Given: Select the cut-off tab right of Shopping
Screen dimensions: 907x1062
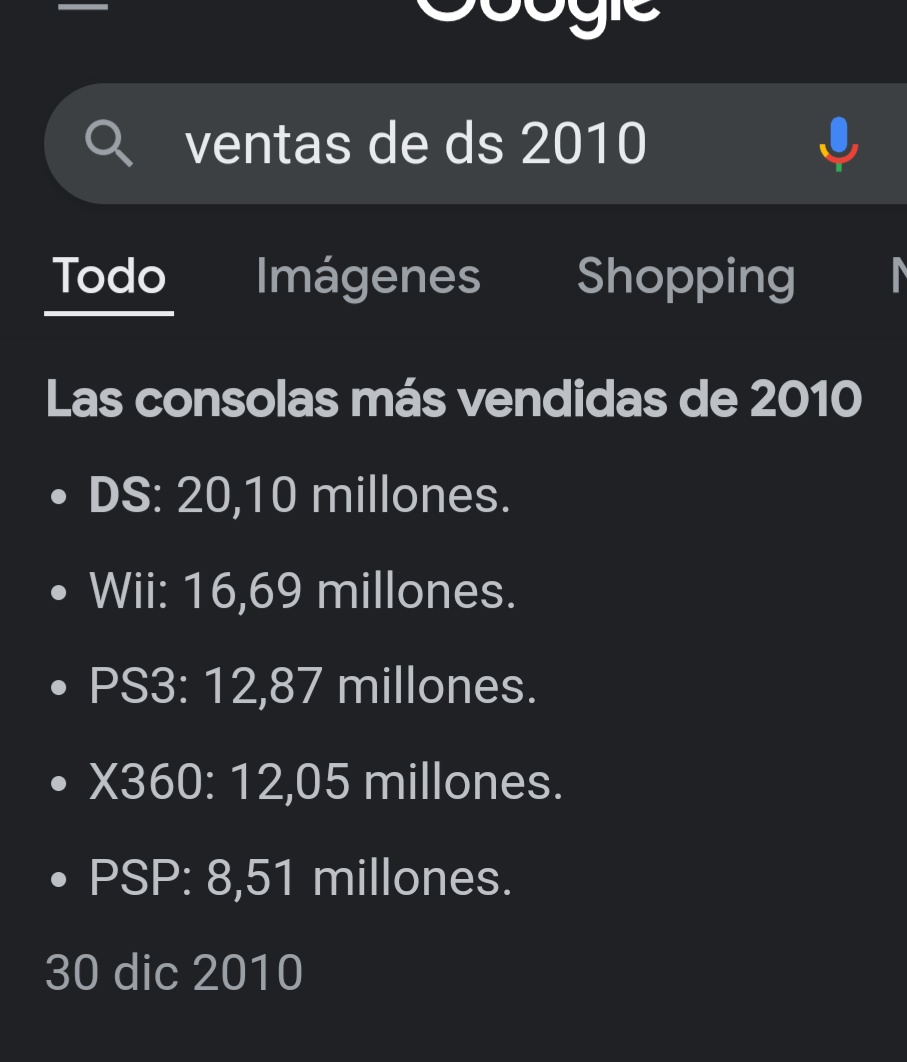Looking at the screenshot, I should coord(897,276).
